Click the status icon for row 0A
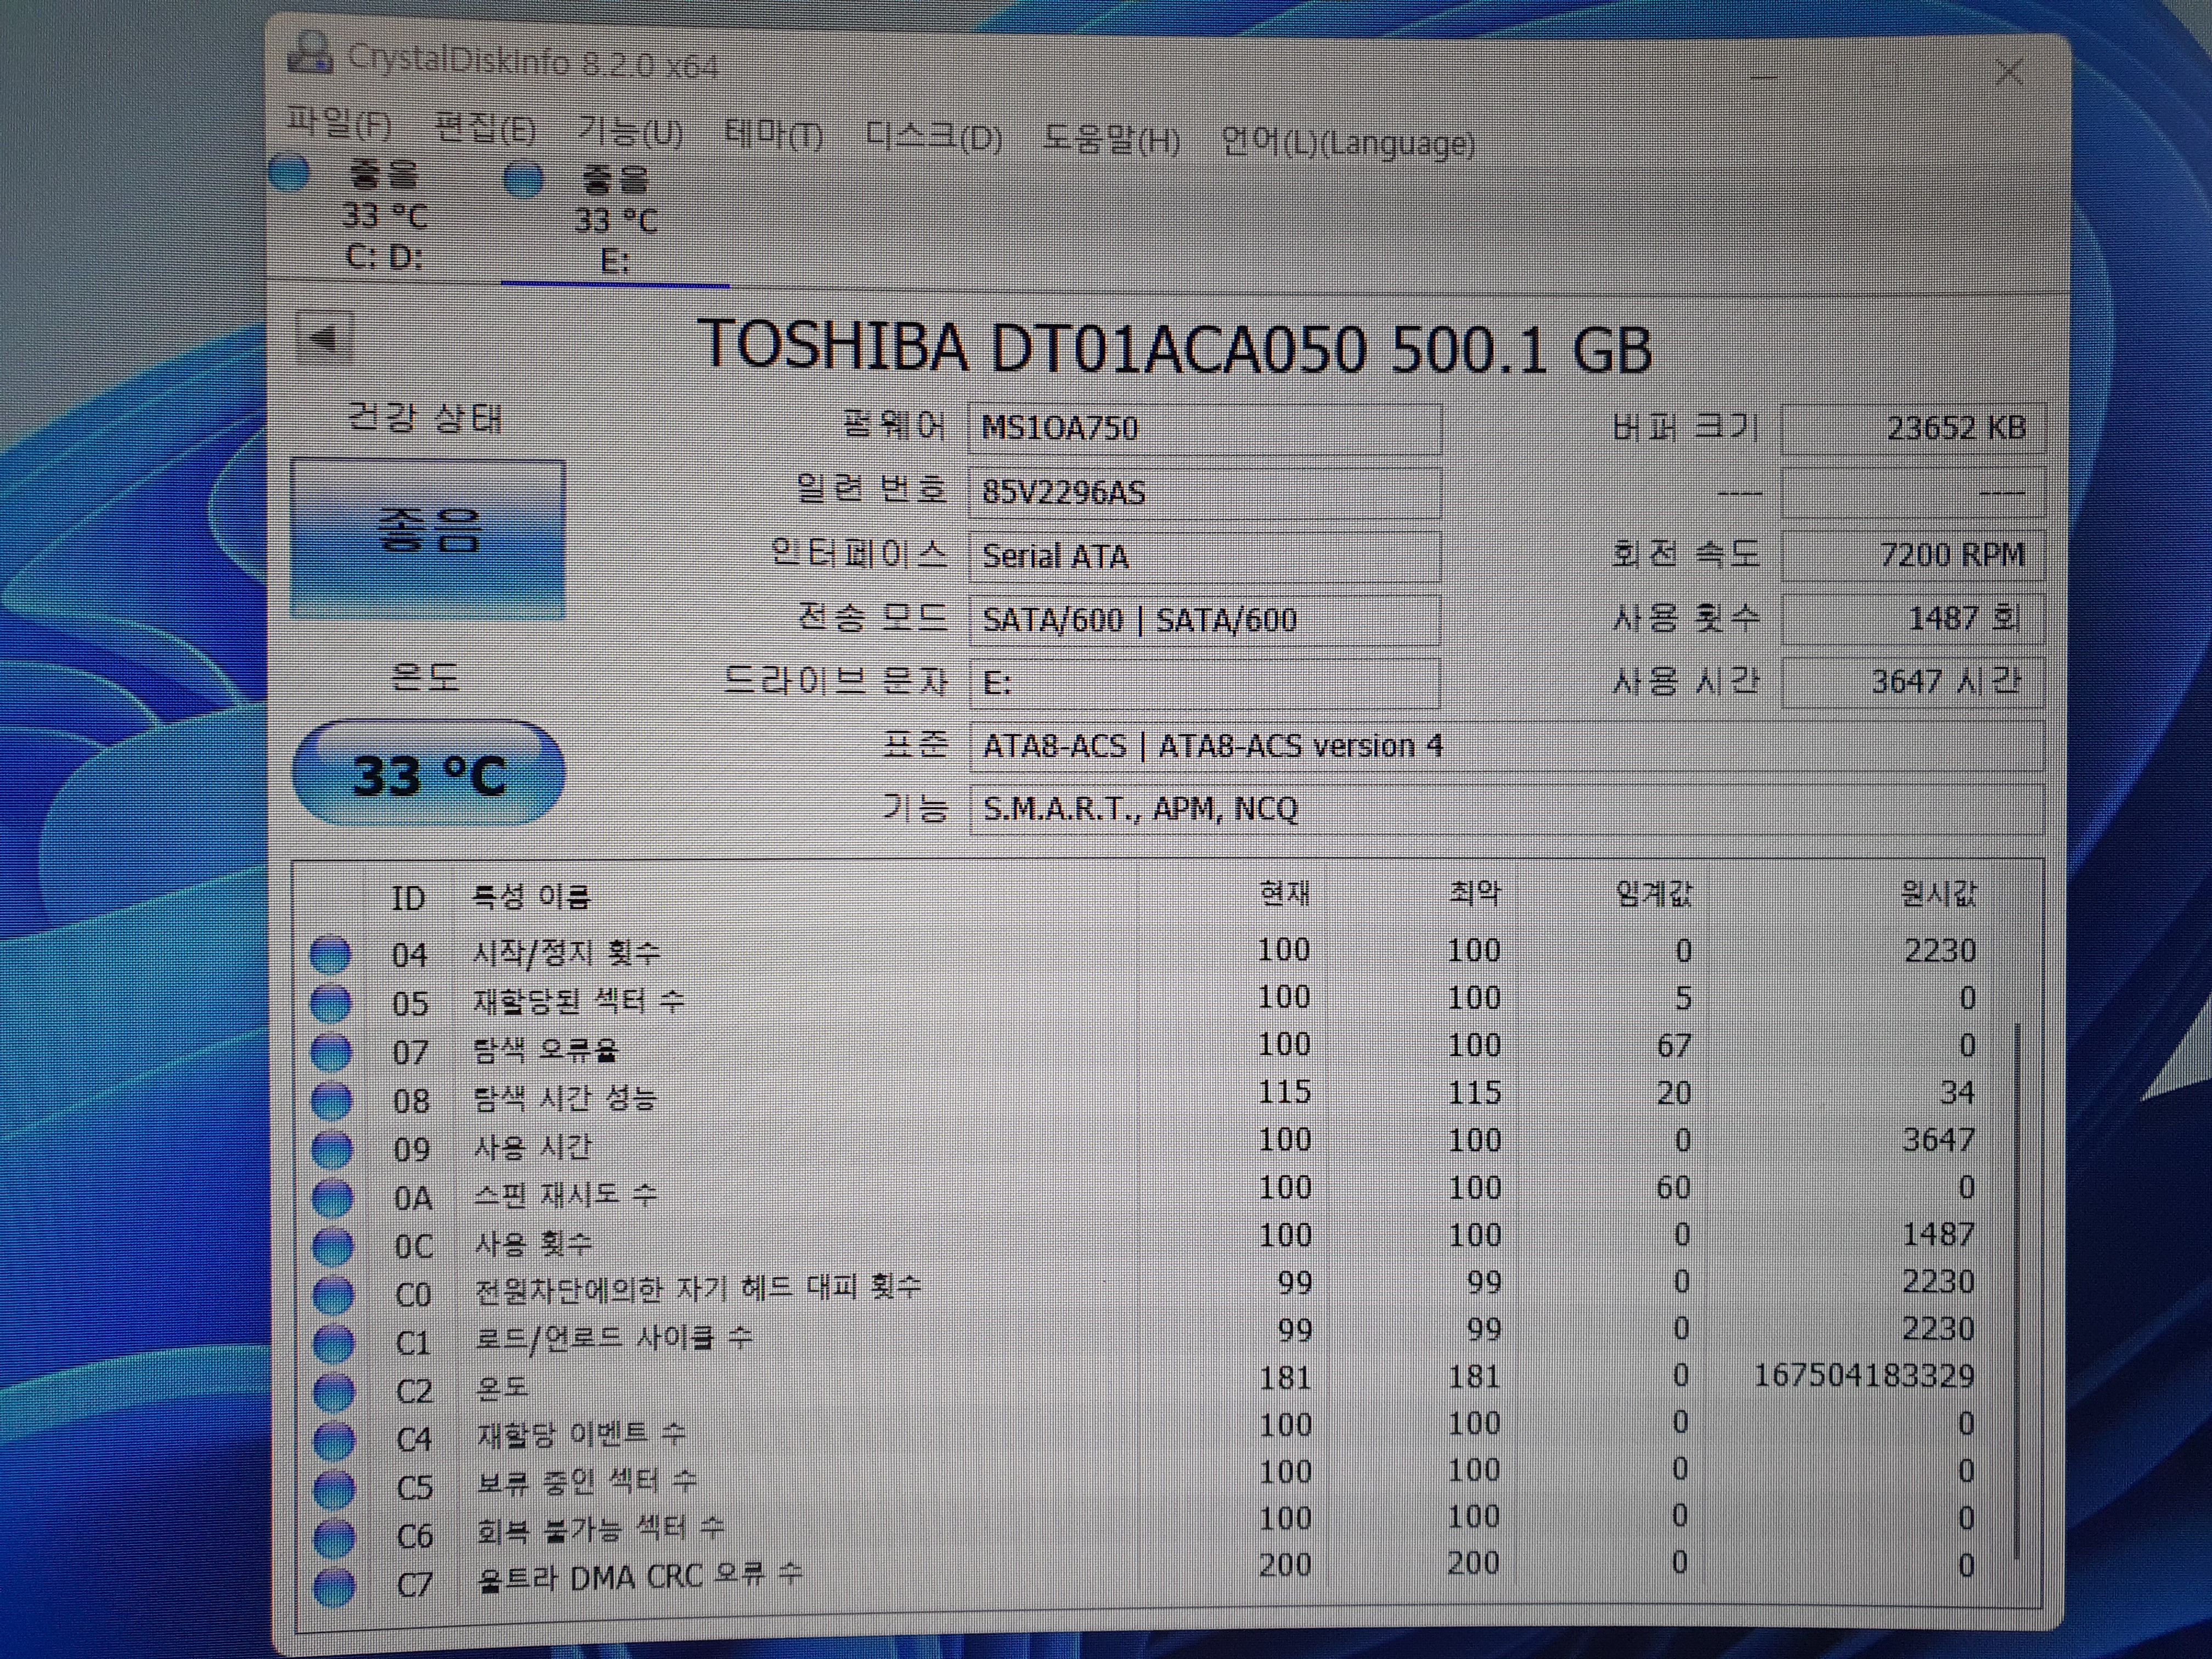This screenshot has width=2212, height=1659. click(332, 1197)
